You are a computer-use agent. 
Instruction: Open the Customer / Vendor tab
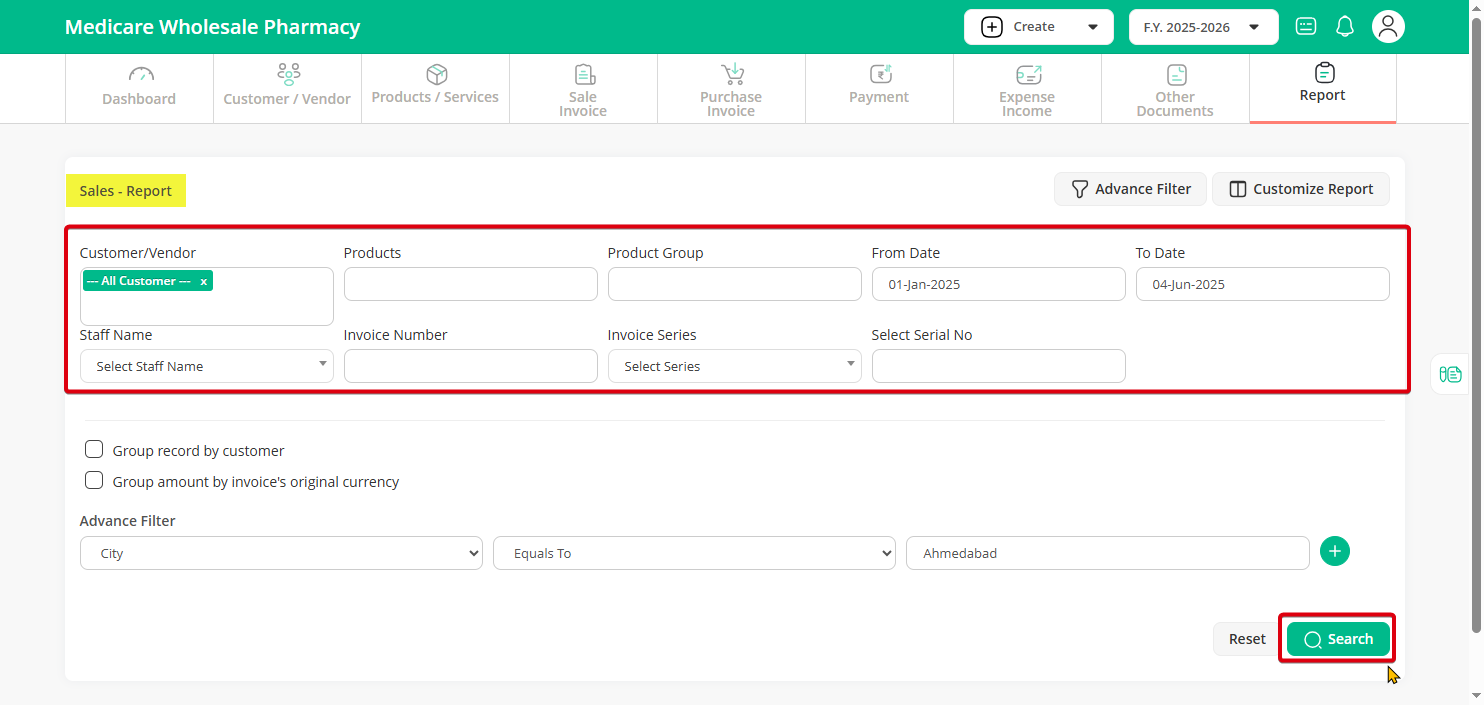coord(287,88)
